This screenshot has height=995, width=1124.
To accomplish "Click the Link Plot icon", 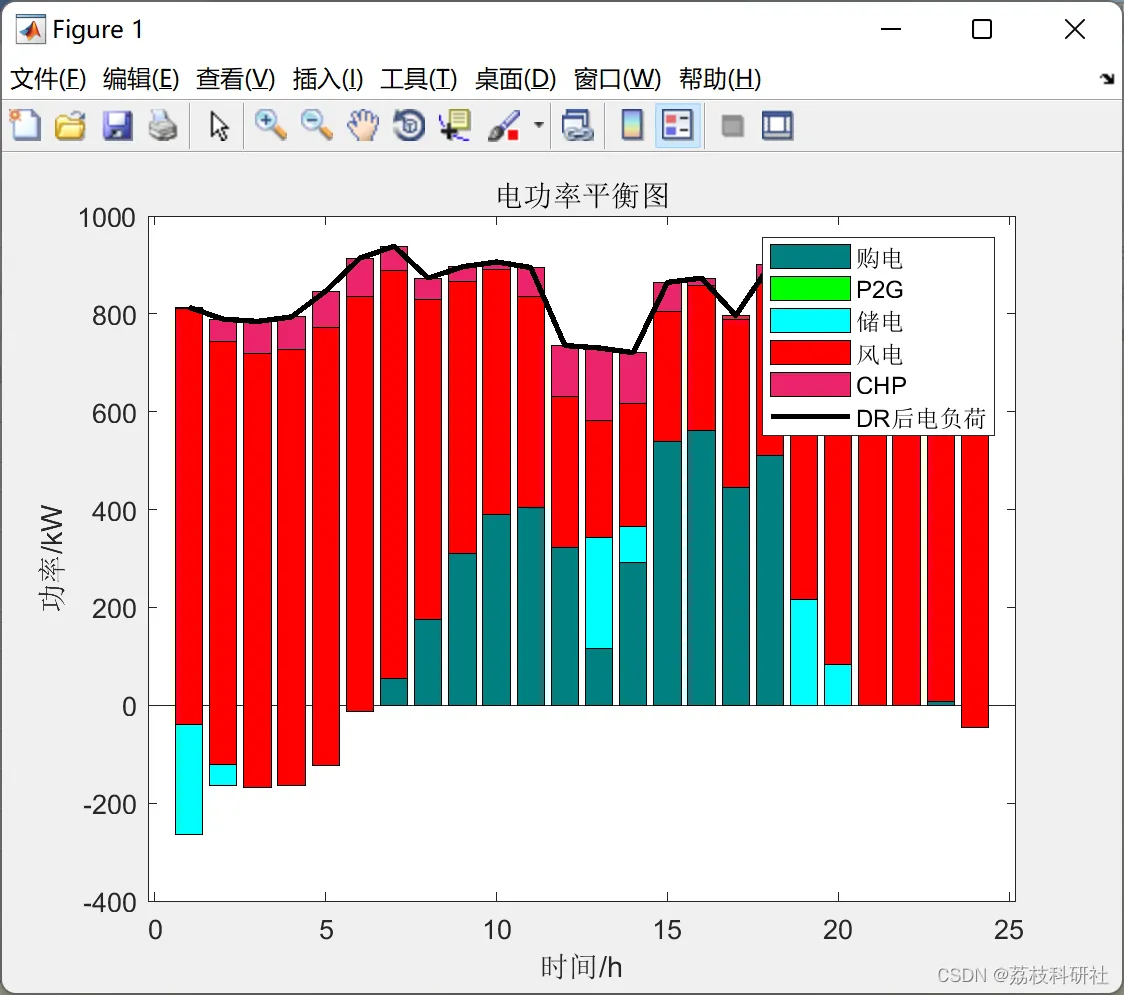I will point(578,125).
